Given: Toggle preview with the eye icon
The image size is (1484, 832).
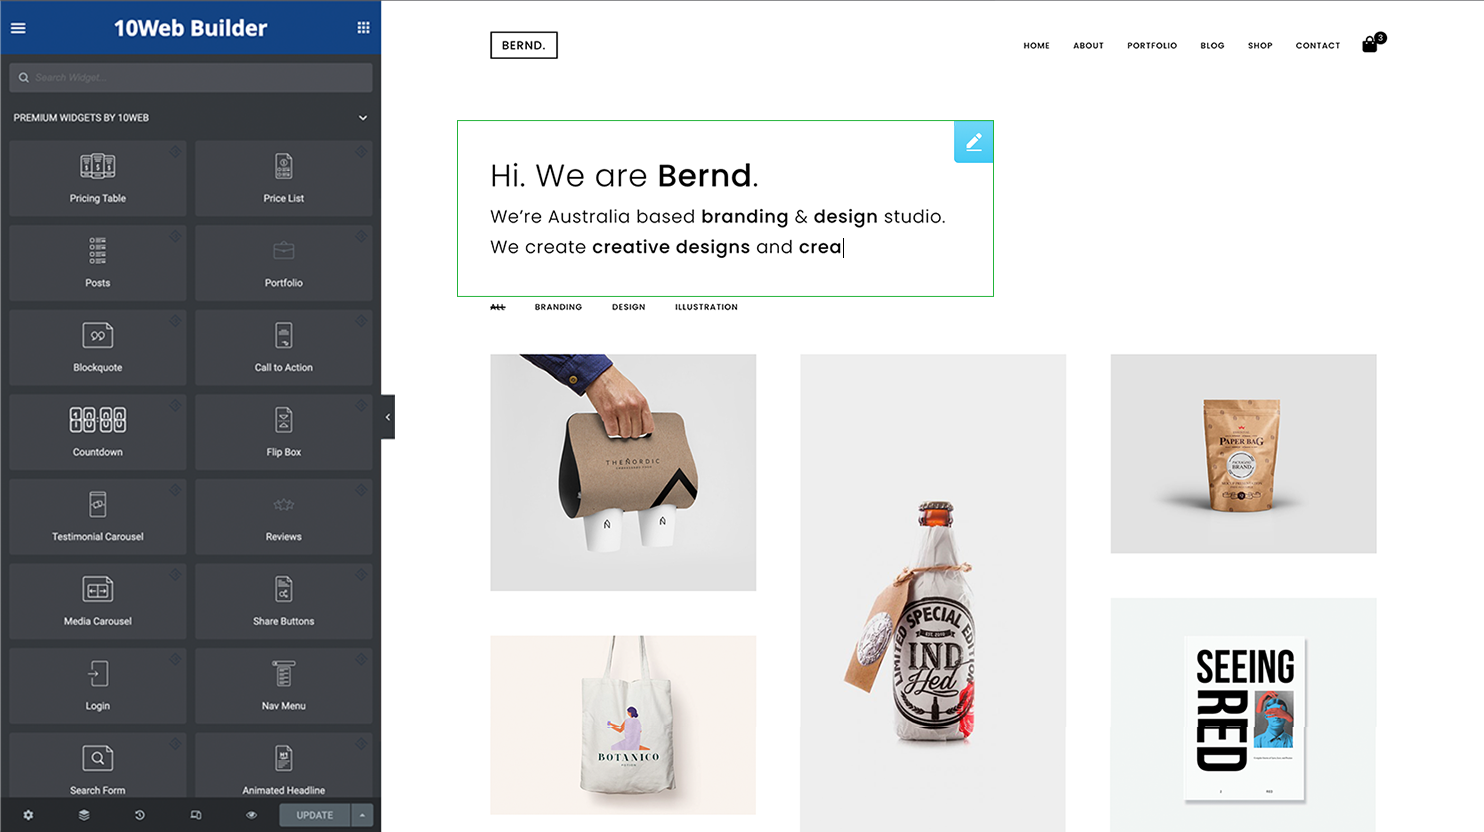Looking at the screenshot, I should point(251,815).
